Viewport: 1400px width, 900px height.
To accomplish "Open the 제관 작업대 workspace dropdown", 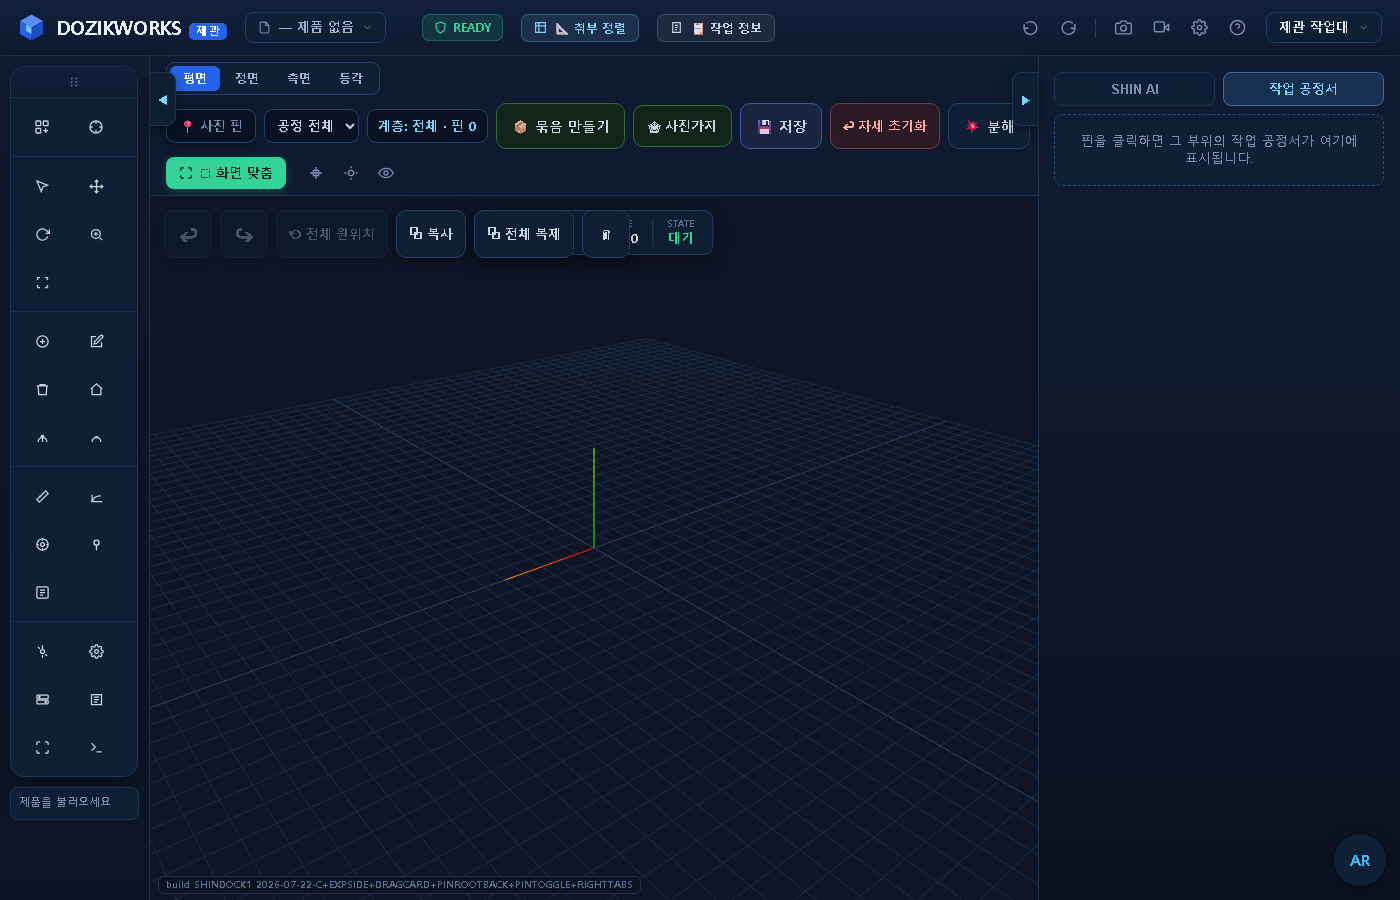I will pyautogui.click(x=1324, y=28).
